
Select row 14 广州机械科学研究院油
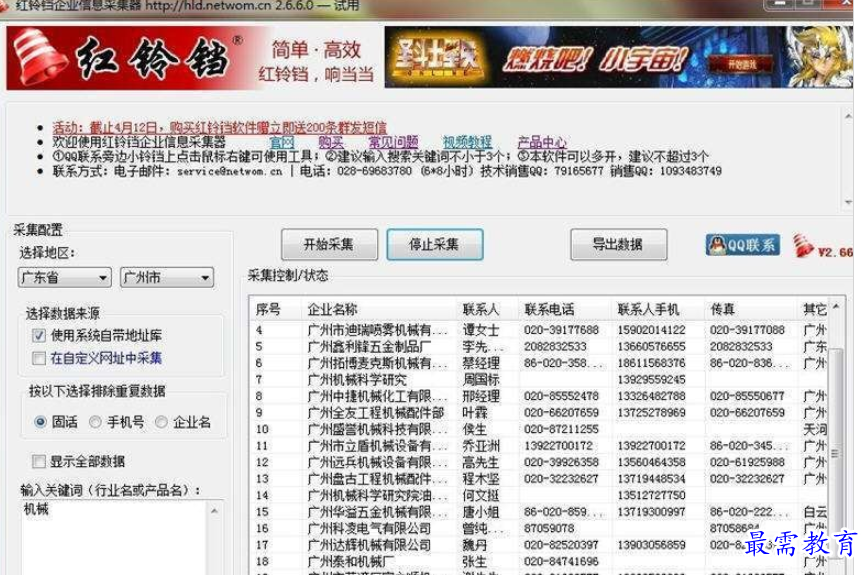point(539,495)
